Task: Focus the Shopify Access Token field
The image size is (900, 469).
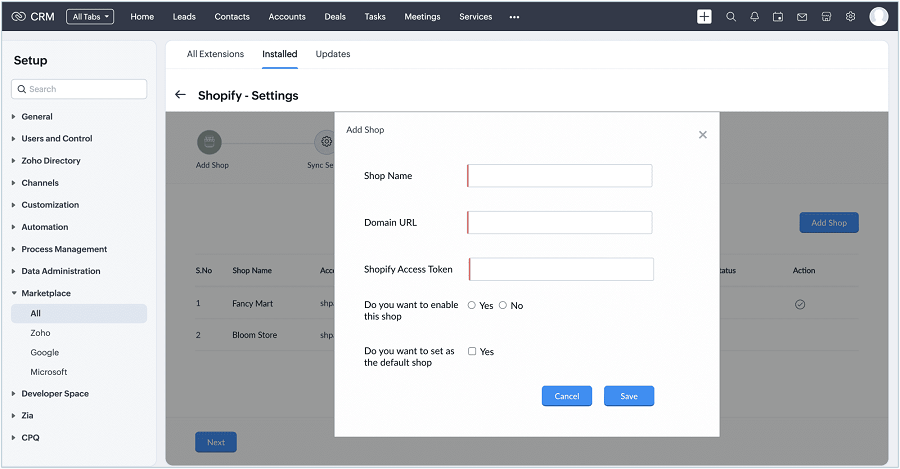Action: (x=561, y=269)
